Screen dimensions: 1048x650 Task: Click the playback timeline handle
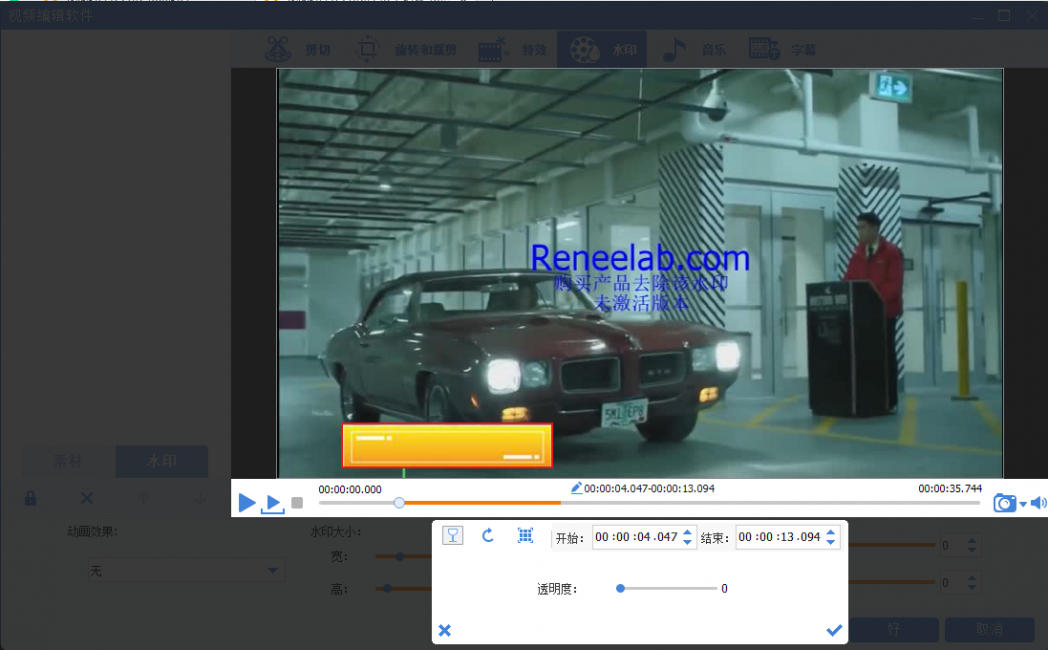(399, 502)
